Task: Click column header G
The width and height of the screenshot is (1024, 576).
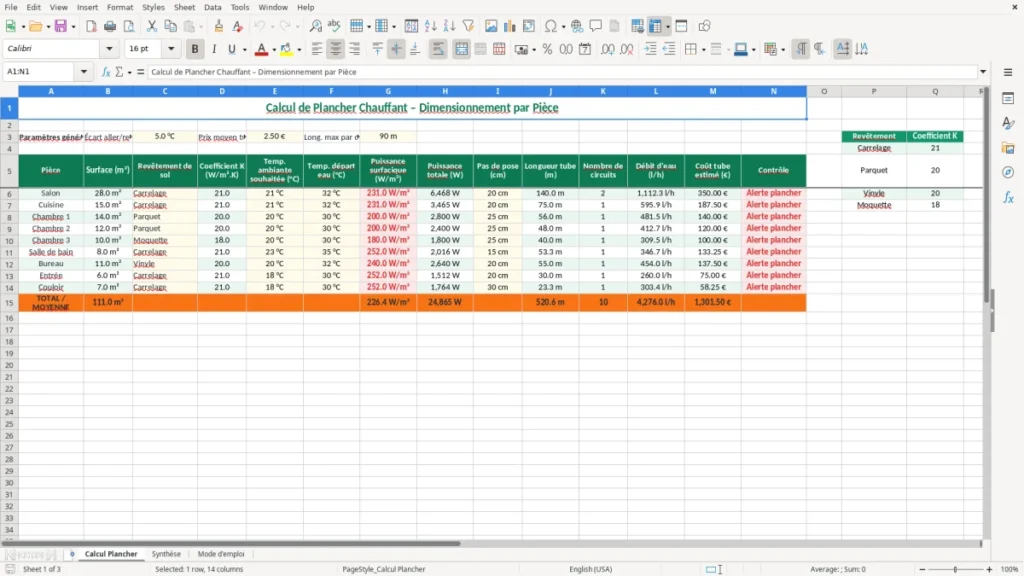Action: pos(388,91)
